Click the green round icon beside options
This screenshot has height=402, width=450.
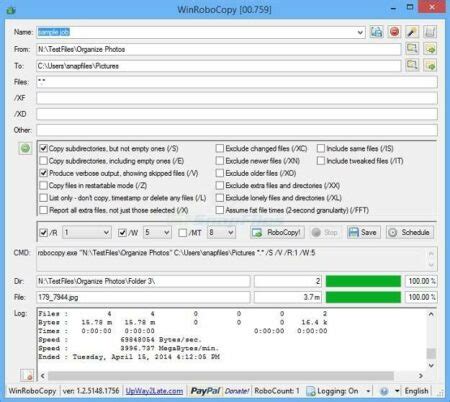25,148
